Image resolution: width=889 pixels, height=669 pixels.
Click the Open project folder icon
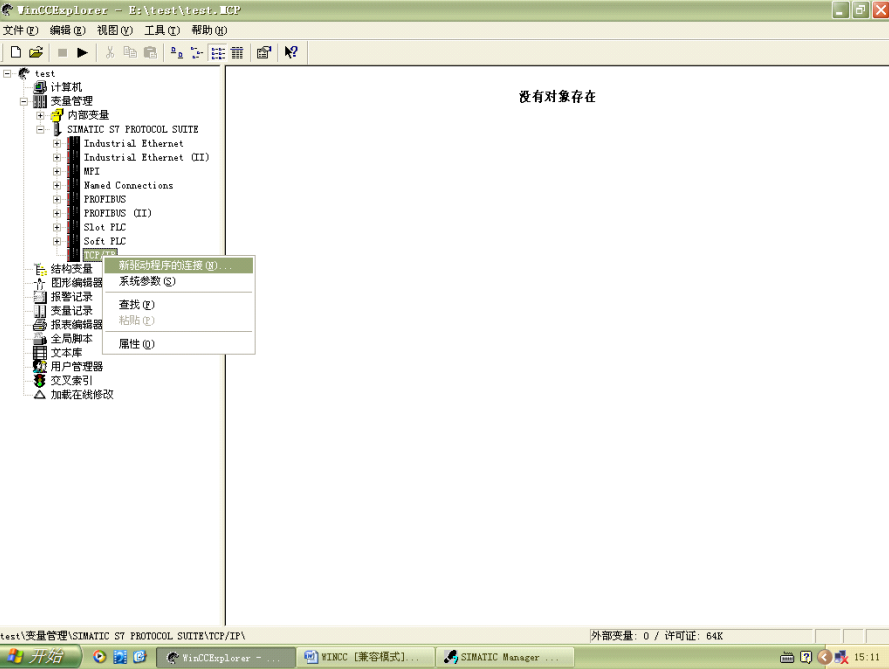click(36, 53)
